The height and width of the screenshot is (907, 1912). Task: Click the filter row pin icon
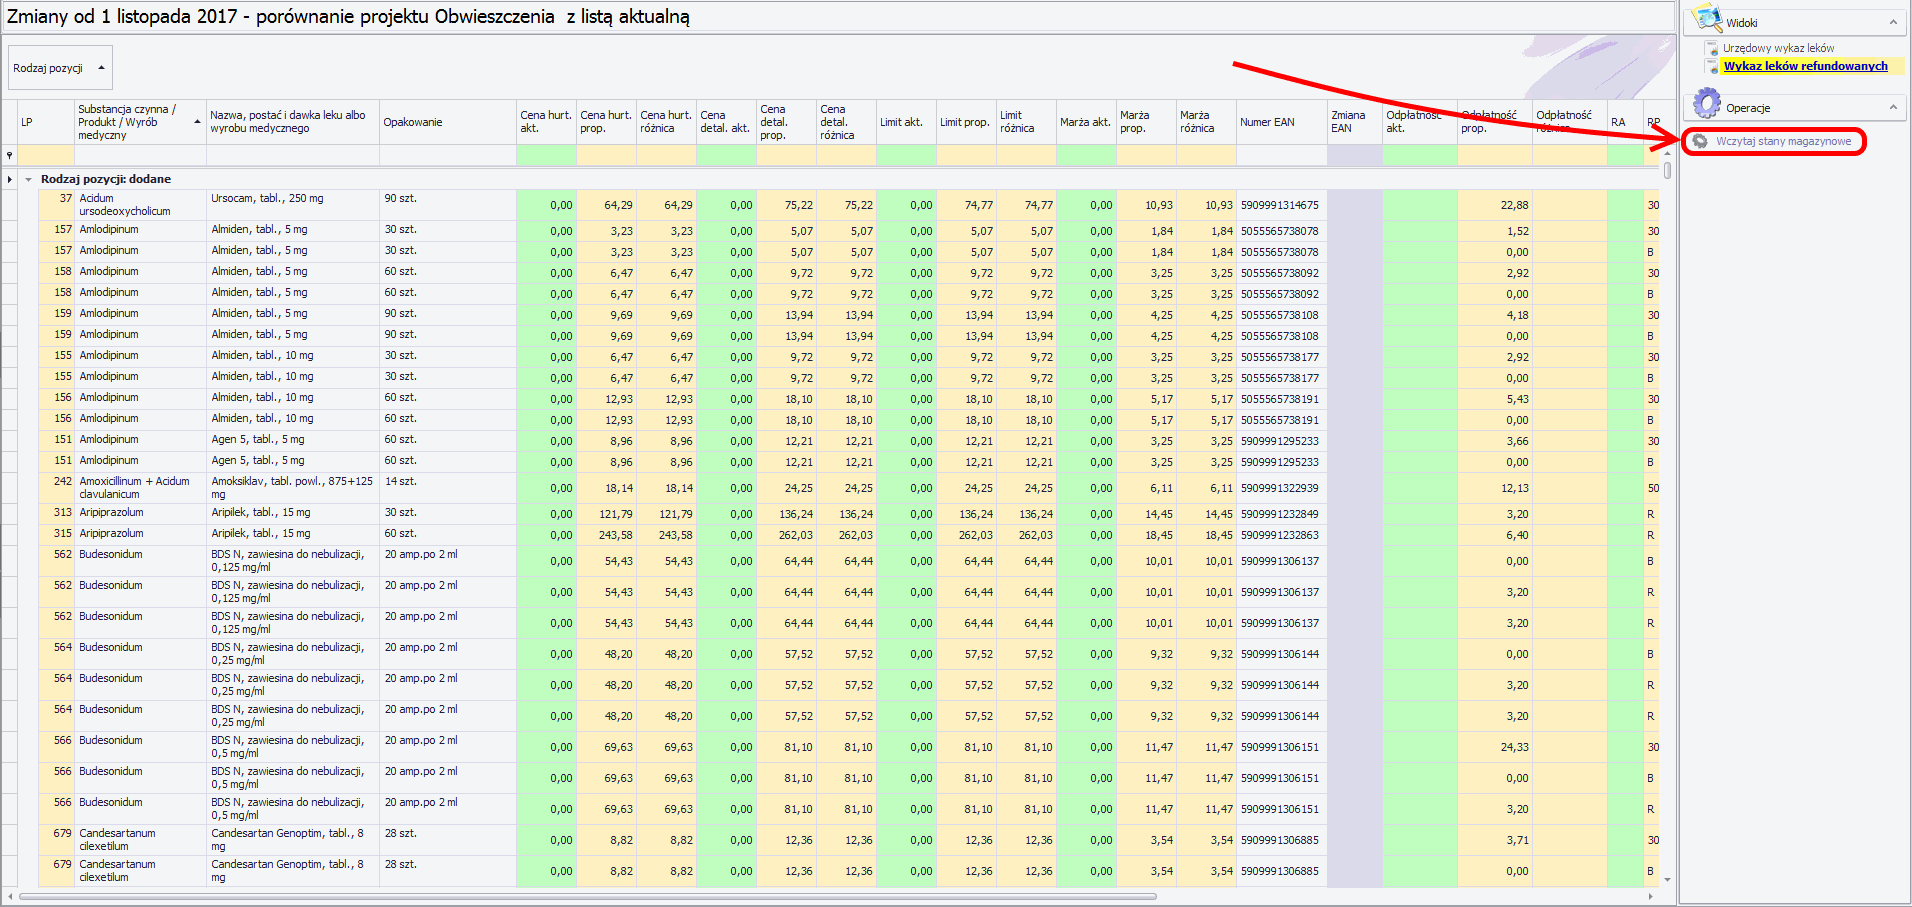click(x=10, y=155)
